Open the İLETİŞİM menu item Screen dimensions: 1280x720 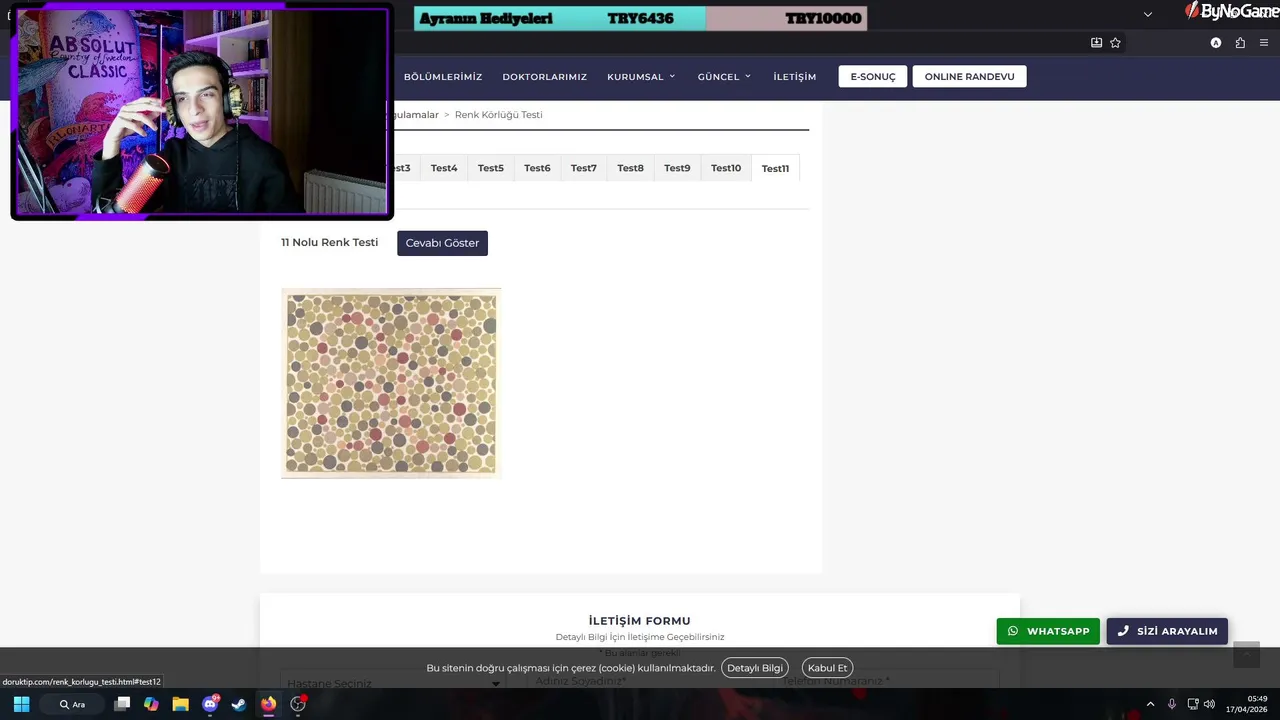coord(795,77)
